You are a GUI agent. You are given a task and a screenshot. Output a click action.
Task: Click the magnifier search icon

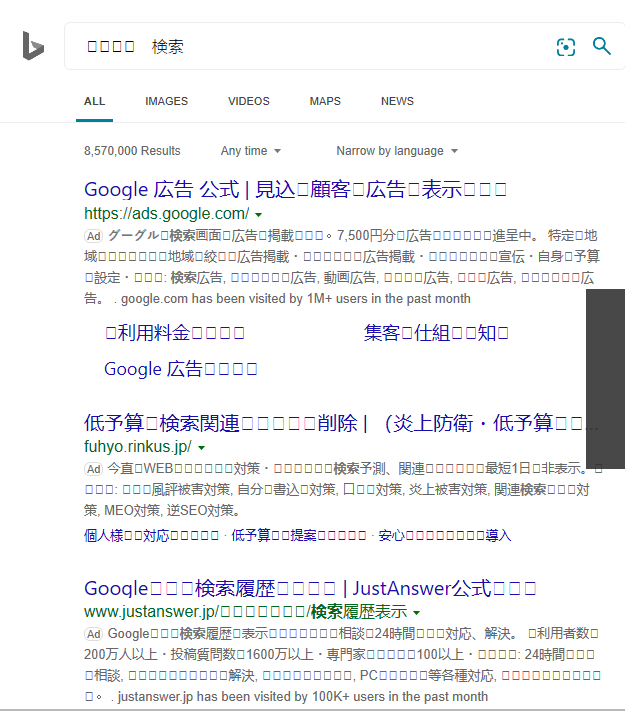(601, 46)
